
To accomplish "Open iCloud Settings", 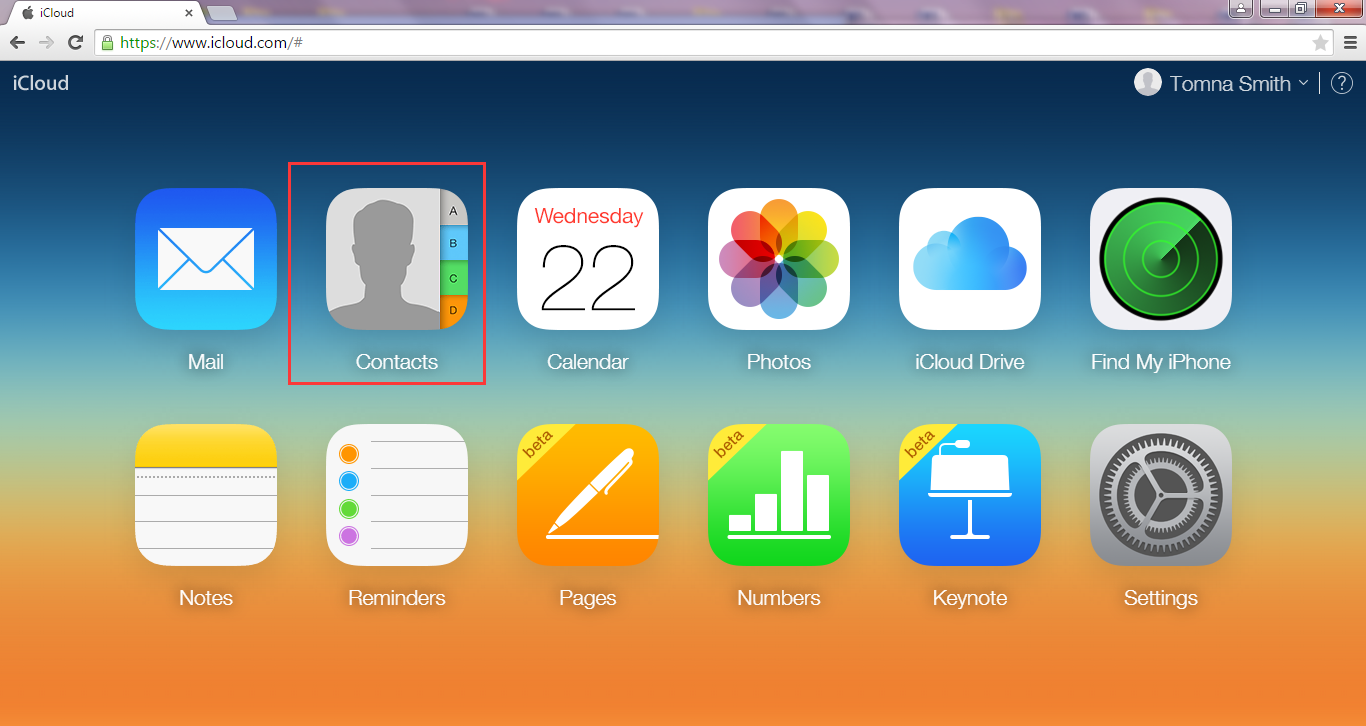I will coord(1160,495).
